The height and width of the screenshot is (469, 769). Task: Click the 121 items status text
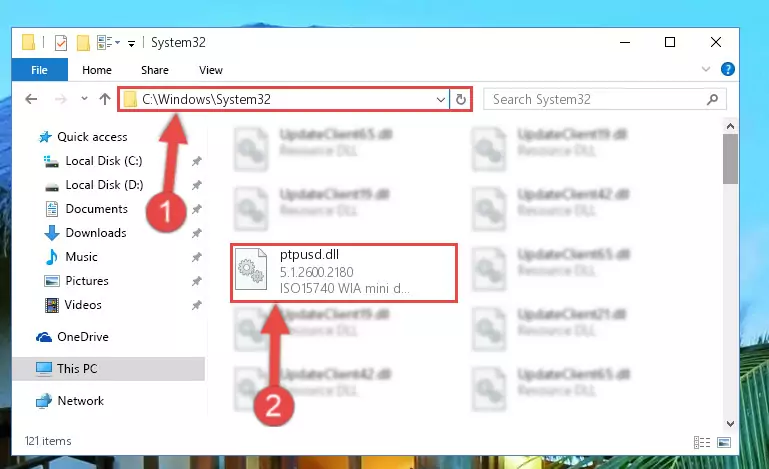pyautogui.click(x=48, y=441)
